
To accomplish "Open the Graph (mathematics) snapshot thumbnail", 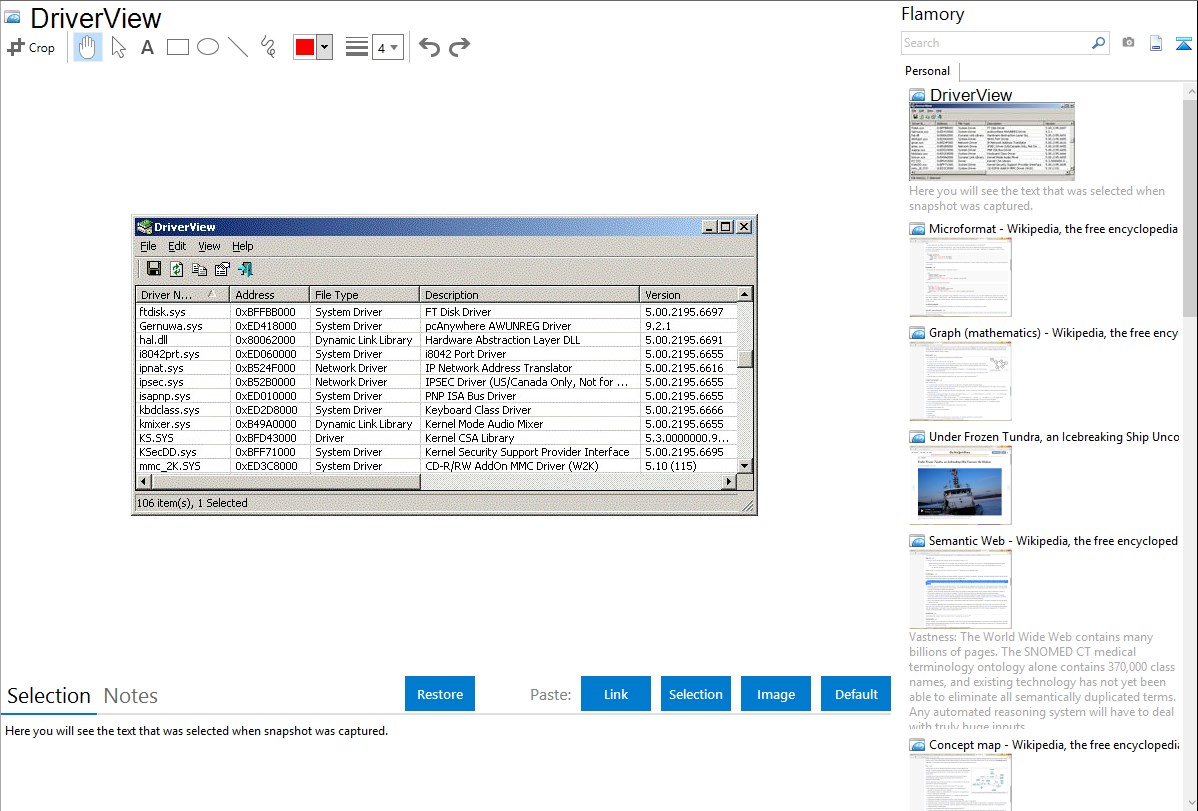I will click(x=960, y=381).
